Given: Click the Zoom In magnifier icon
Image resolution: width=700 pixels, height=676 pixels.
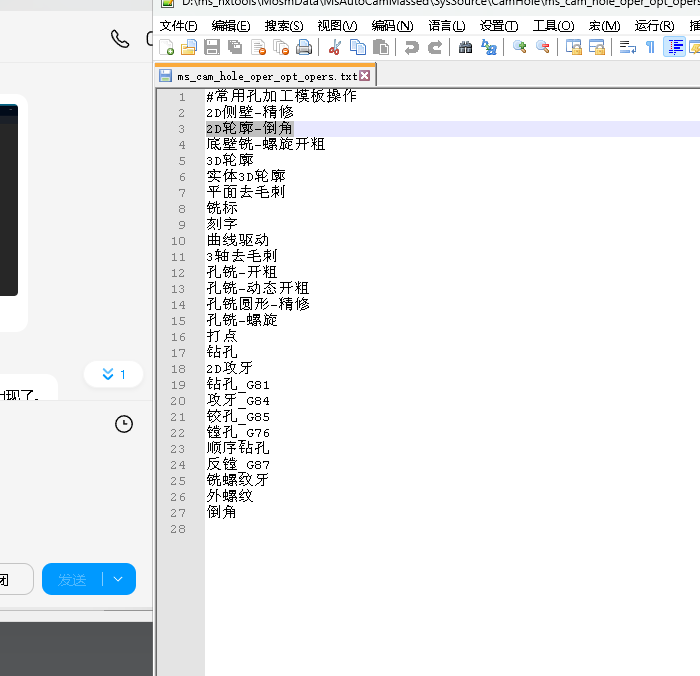Looking at the screenshot, I should point(520,47).
